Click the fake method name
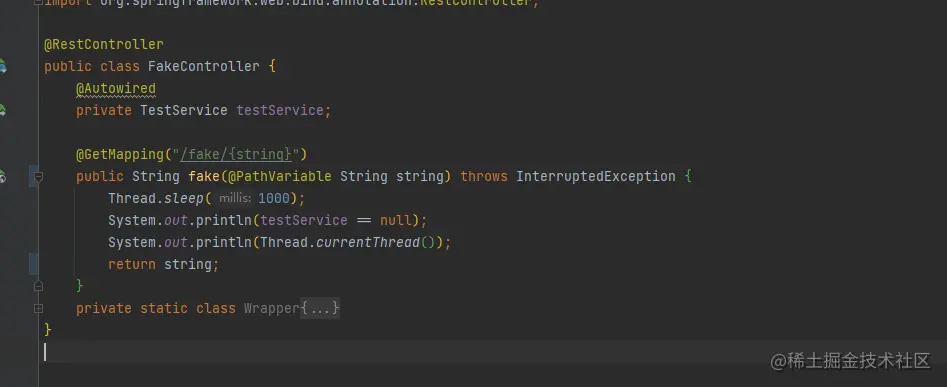 tap(204, 176)
